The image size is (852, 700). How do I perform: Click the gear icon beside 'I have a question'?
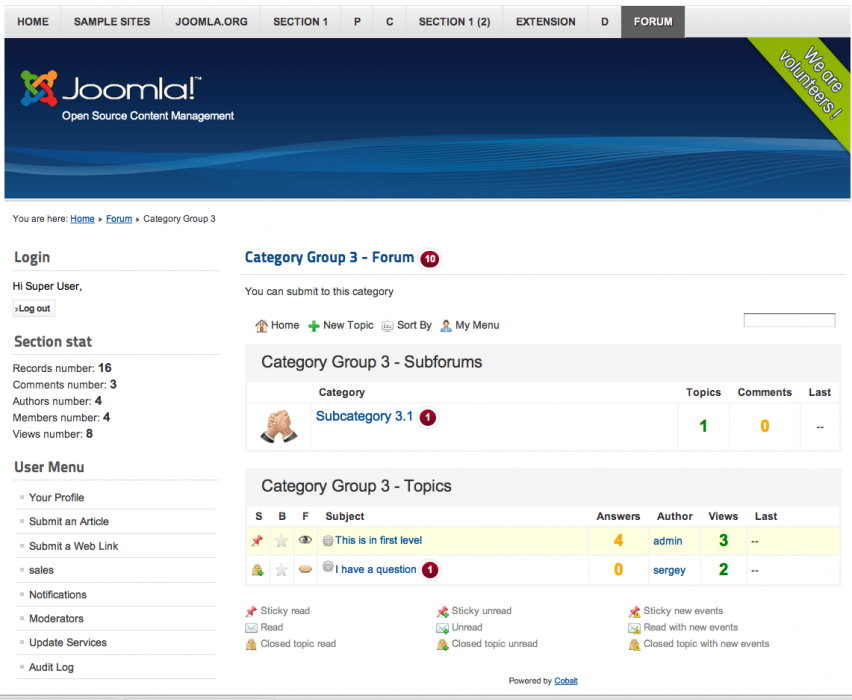pos(327,568)
